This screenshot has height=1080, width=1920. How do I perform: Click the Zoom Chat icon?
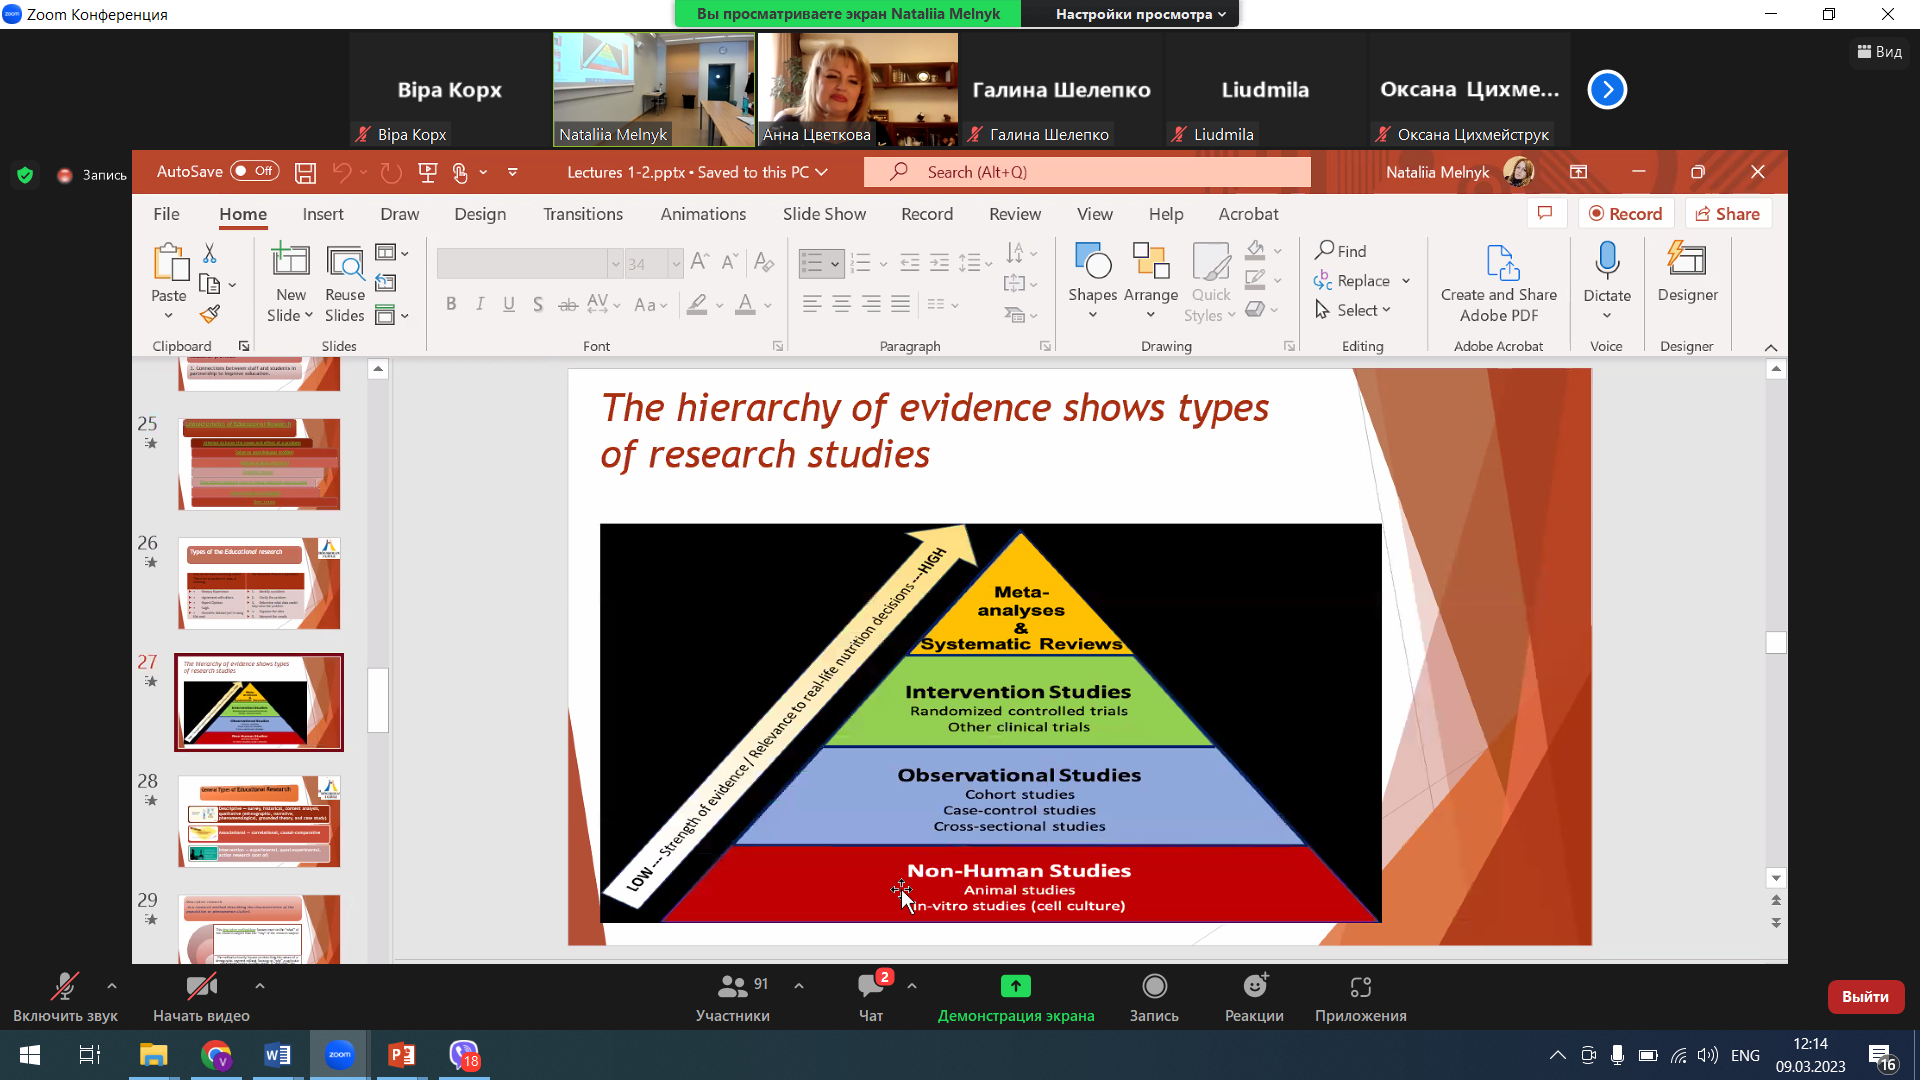pos(871,986)
